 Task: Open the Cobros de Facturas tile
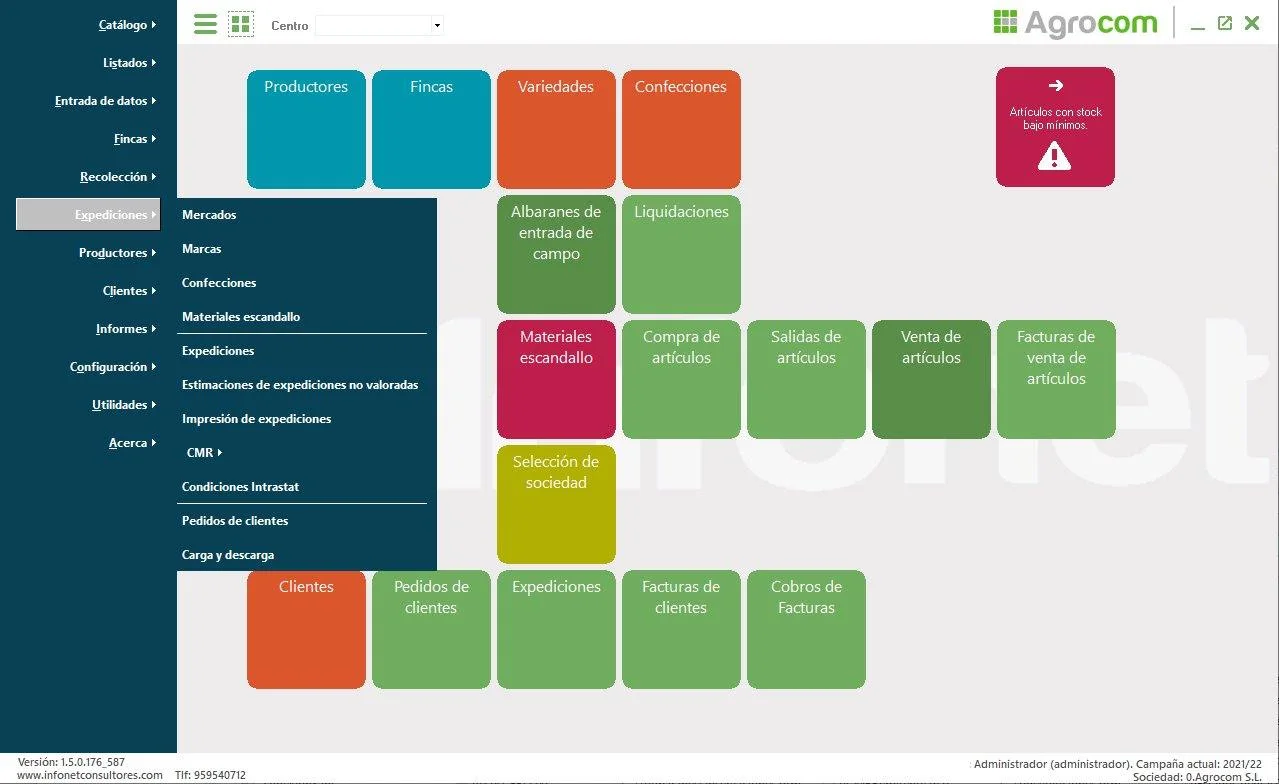tap(806, 629)
